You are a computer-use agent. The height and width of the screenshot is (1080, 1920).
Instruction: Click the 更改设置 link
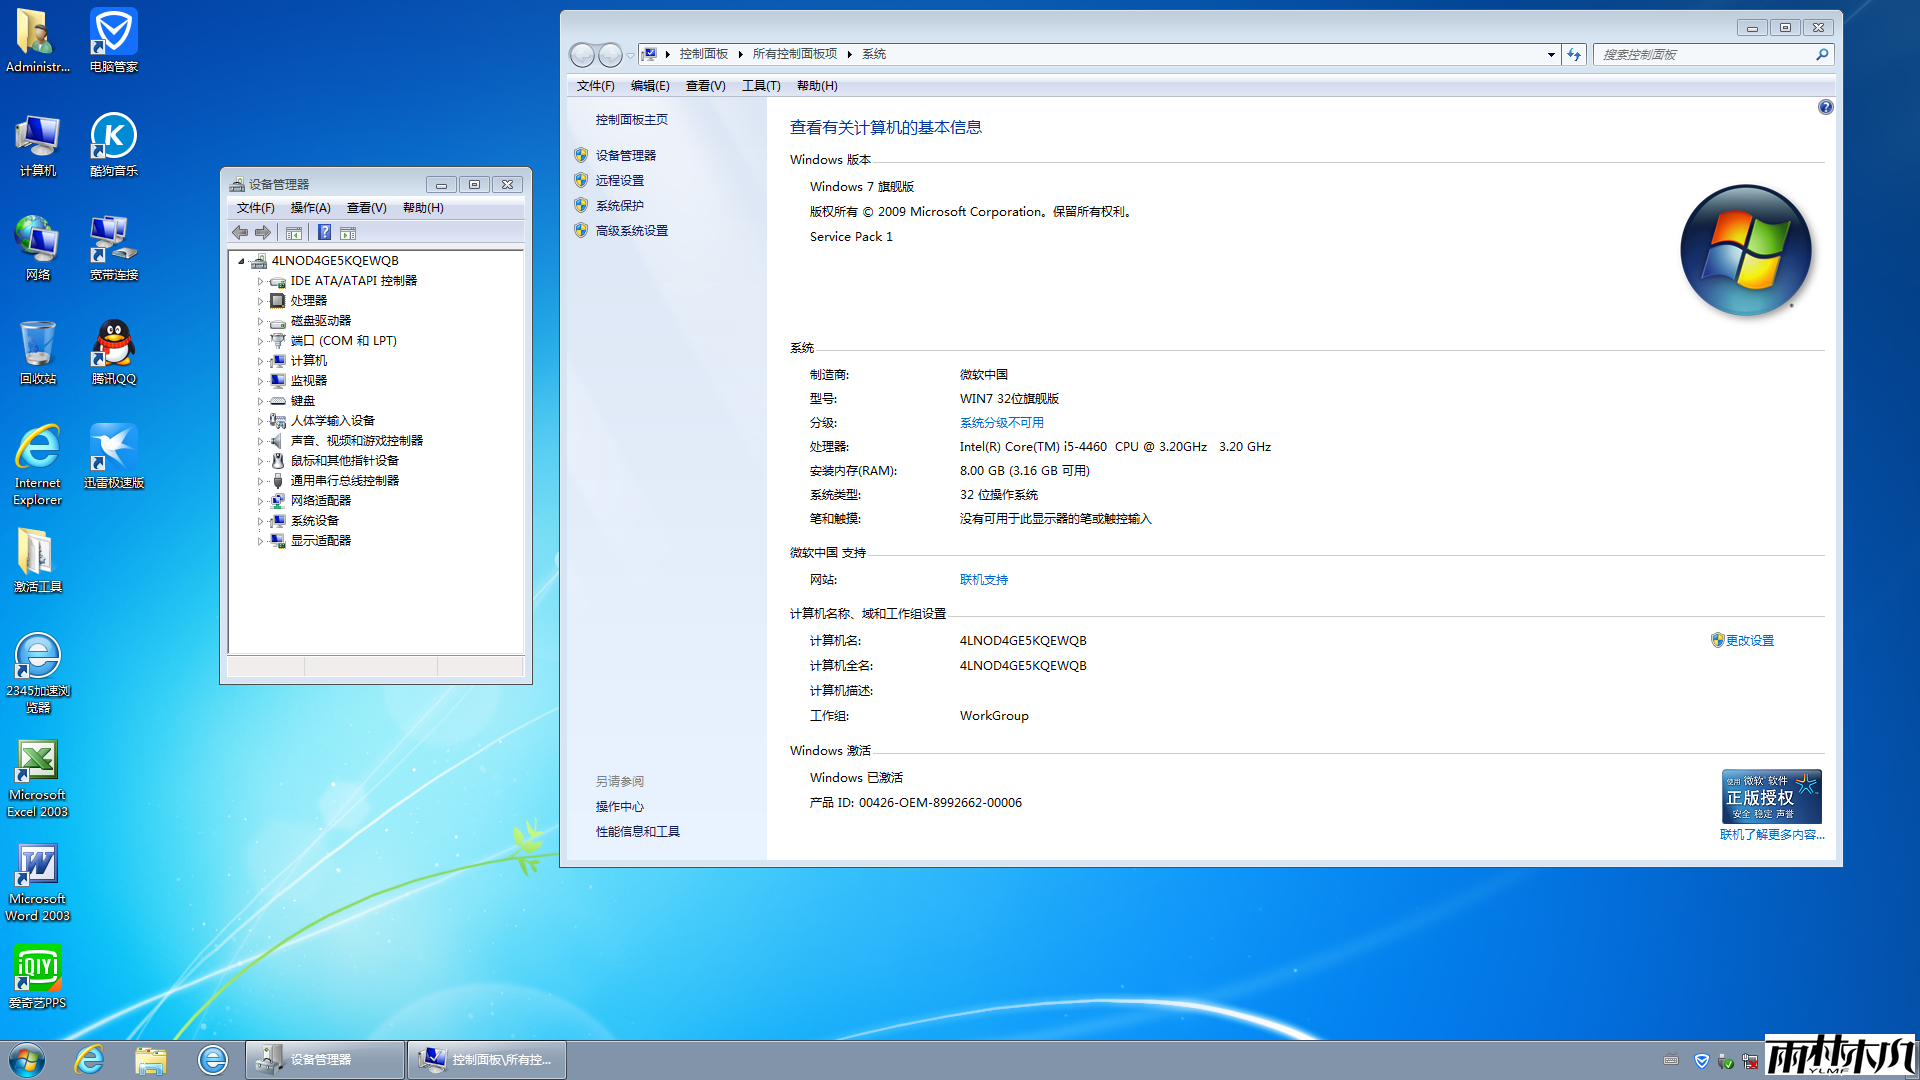1749,641
